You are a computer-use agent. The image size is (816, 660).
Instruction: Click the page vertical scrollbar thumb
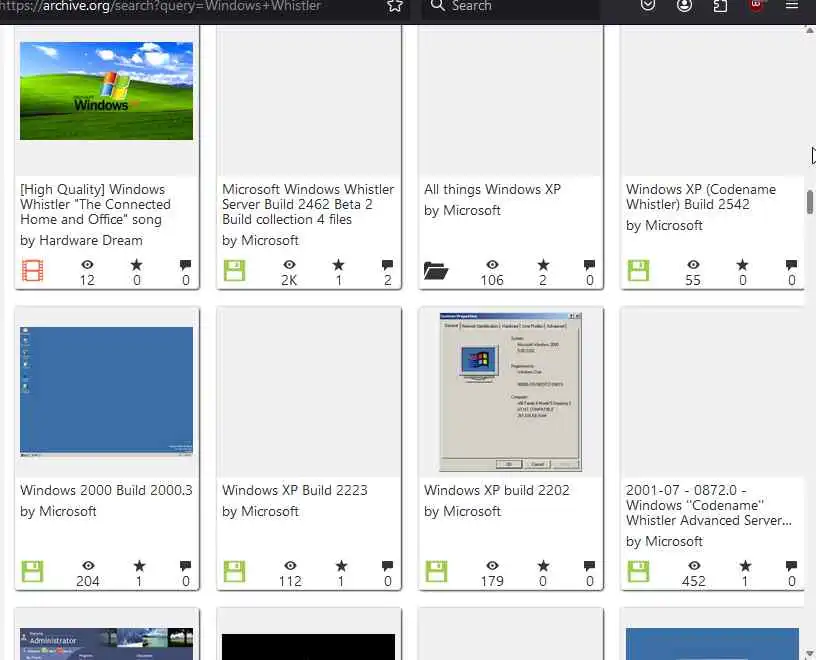pos(810,202)
